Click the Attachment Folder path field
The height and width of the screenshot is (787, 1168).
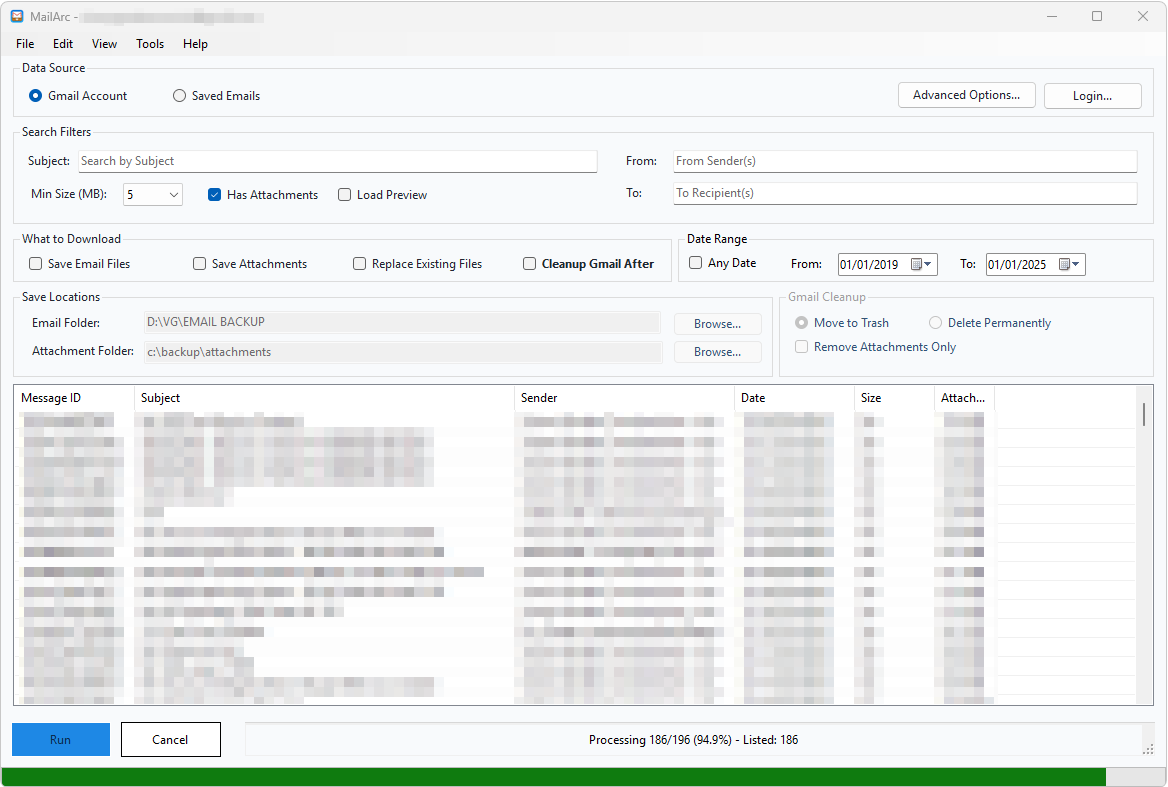click(402, 352)
